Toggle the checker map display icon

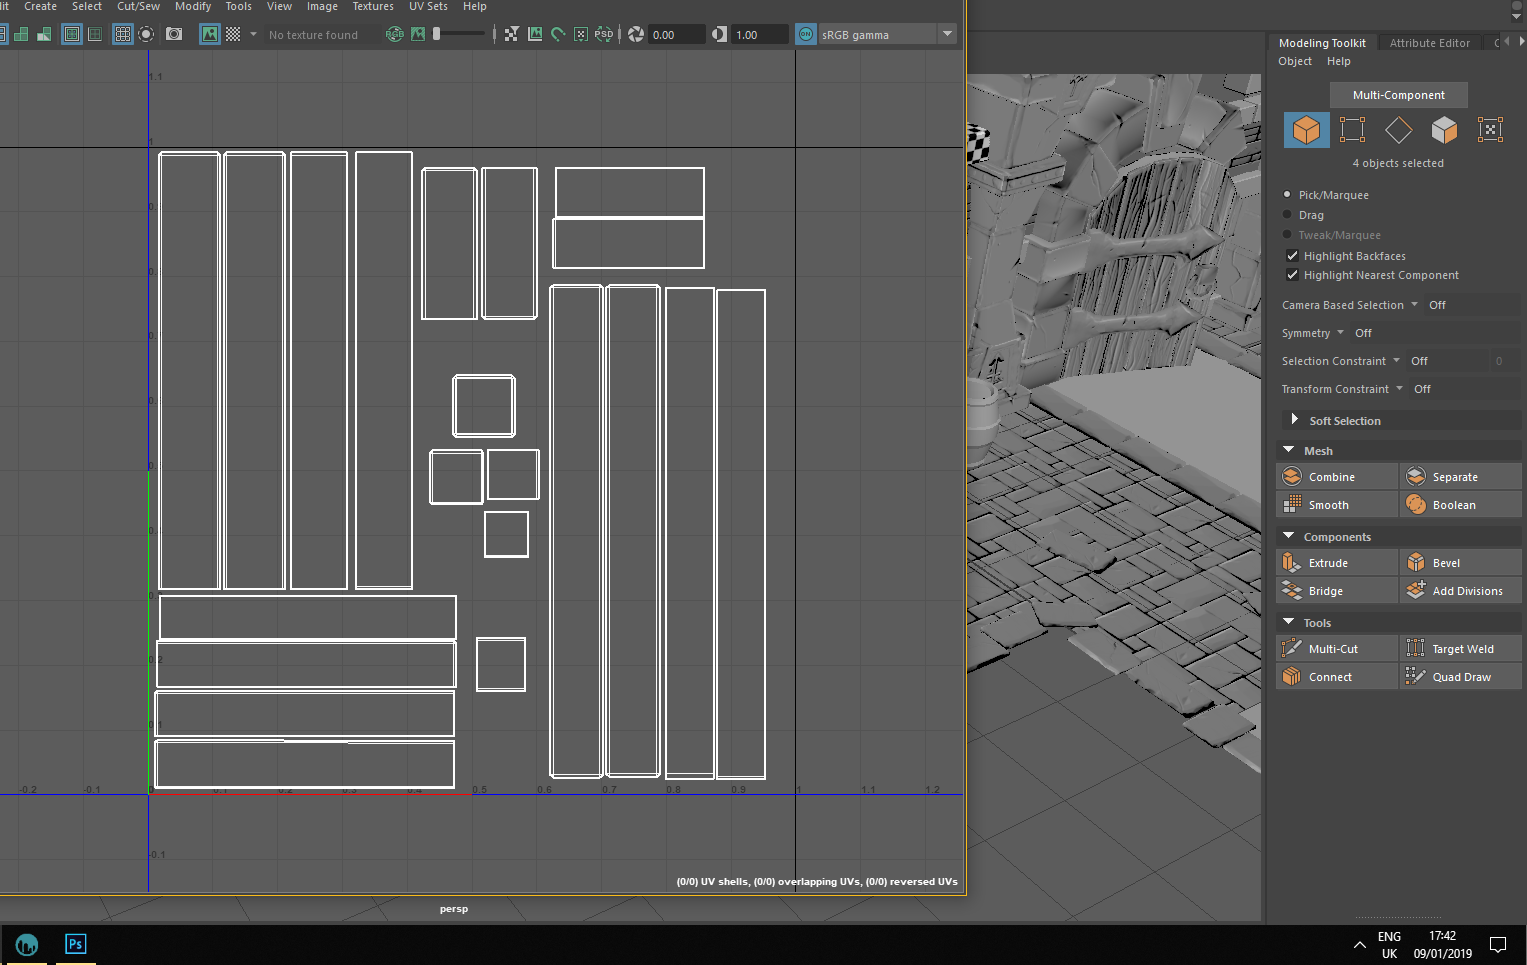(233, 34)
